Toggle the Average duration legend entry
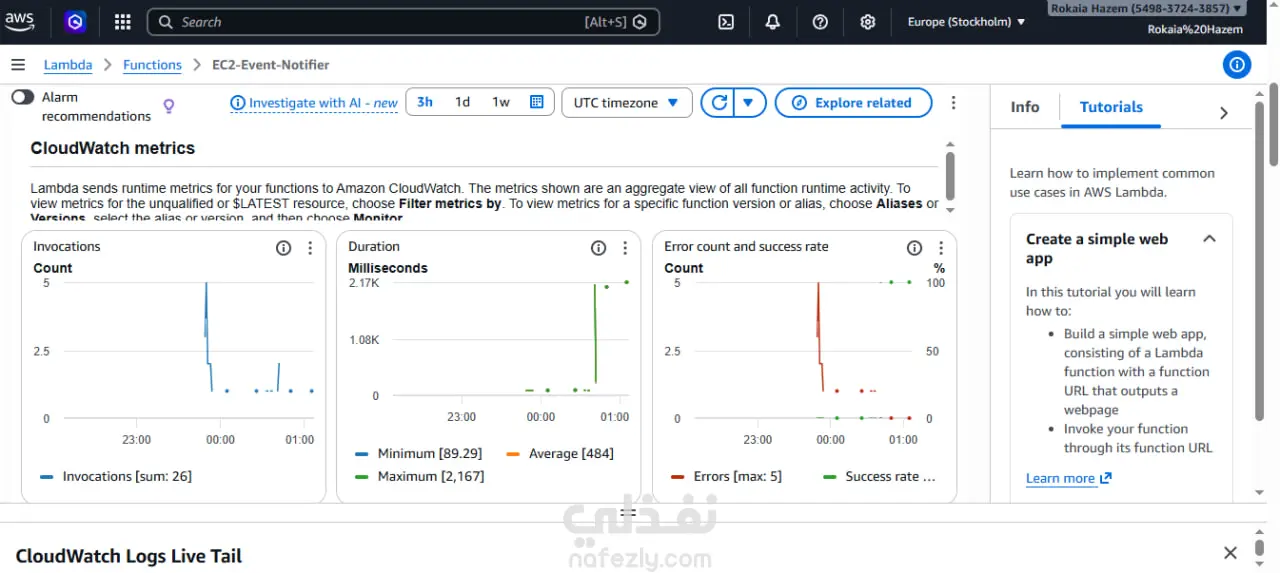 pos(560,453)
